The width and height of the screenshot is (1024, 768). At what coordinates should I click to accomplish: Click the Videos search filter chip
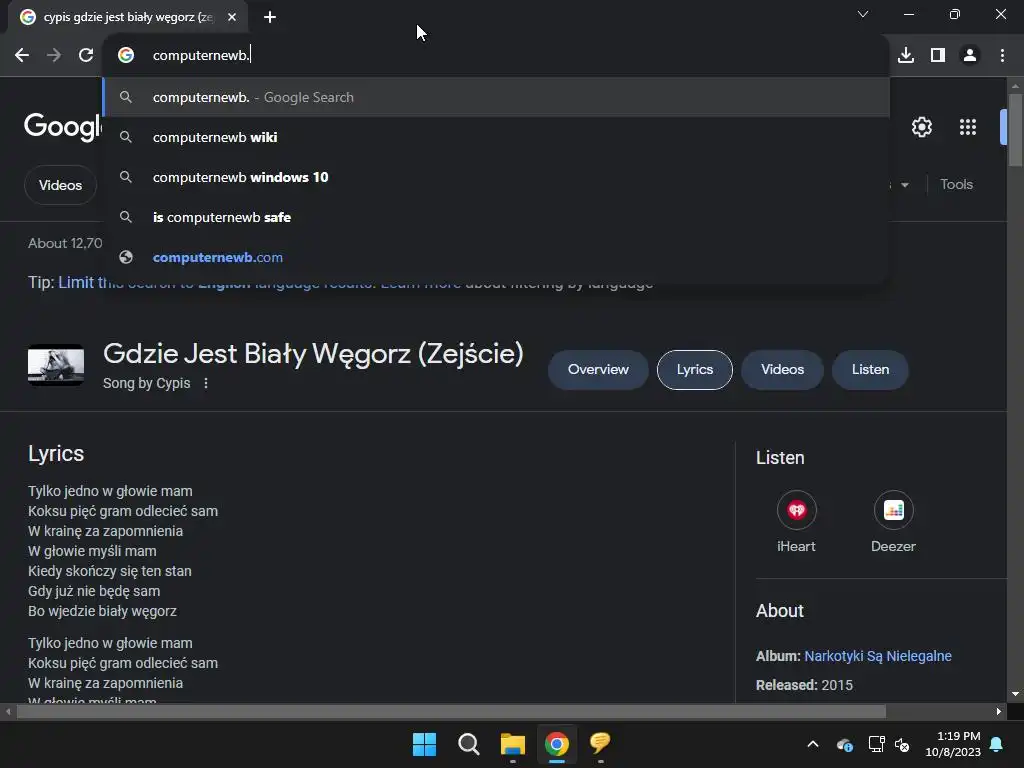pos(60,185)
